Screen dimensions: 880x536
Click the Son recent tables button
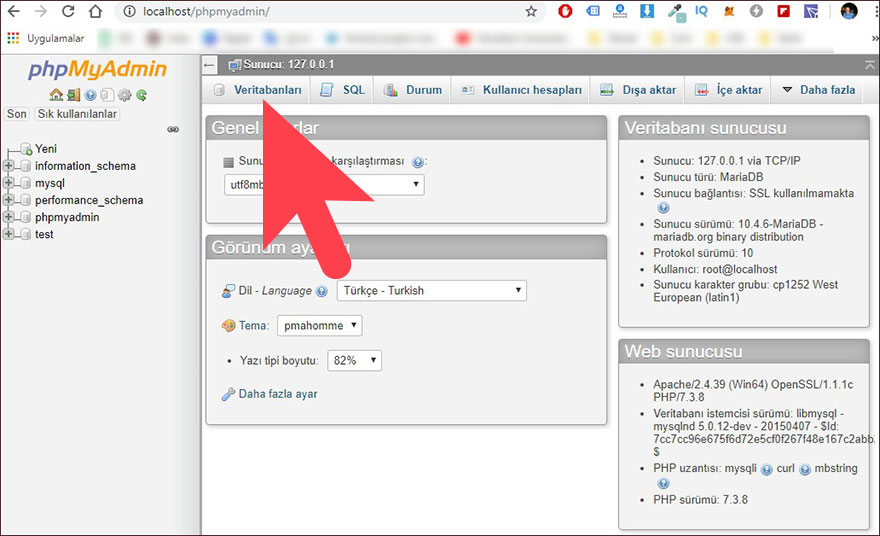tap(17, 114)
